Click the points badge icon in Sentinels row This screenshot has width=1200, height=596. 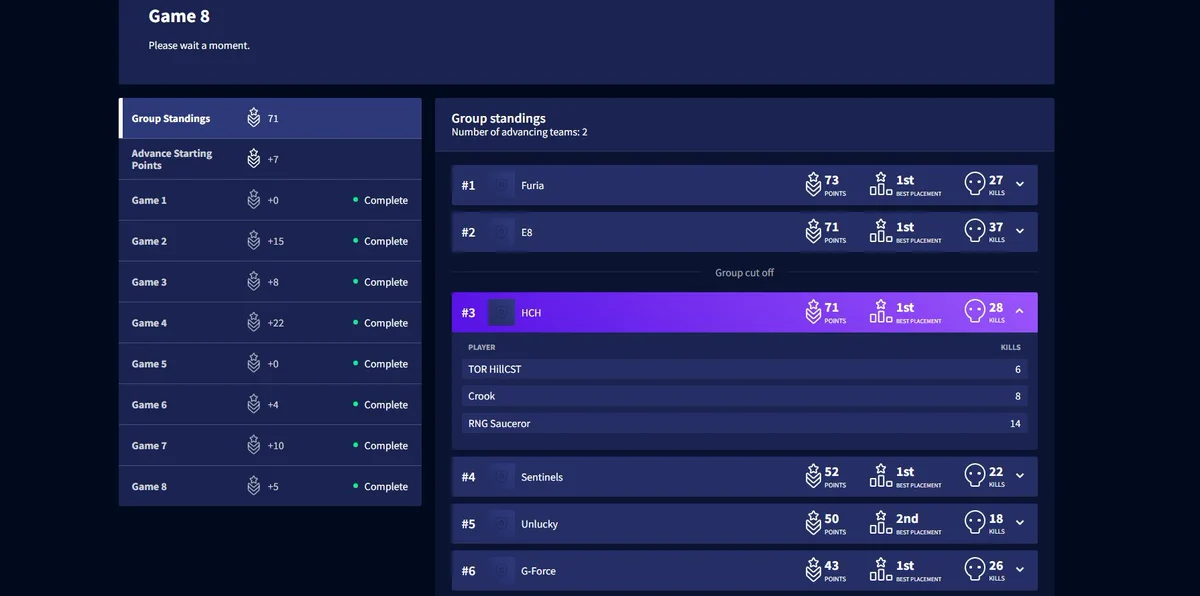[x=813, y=477]
